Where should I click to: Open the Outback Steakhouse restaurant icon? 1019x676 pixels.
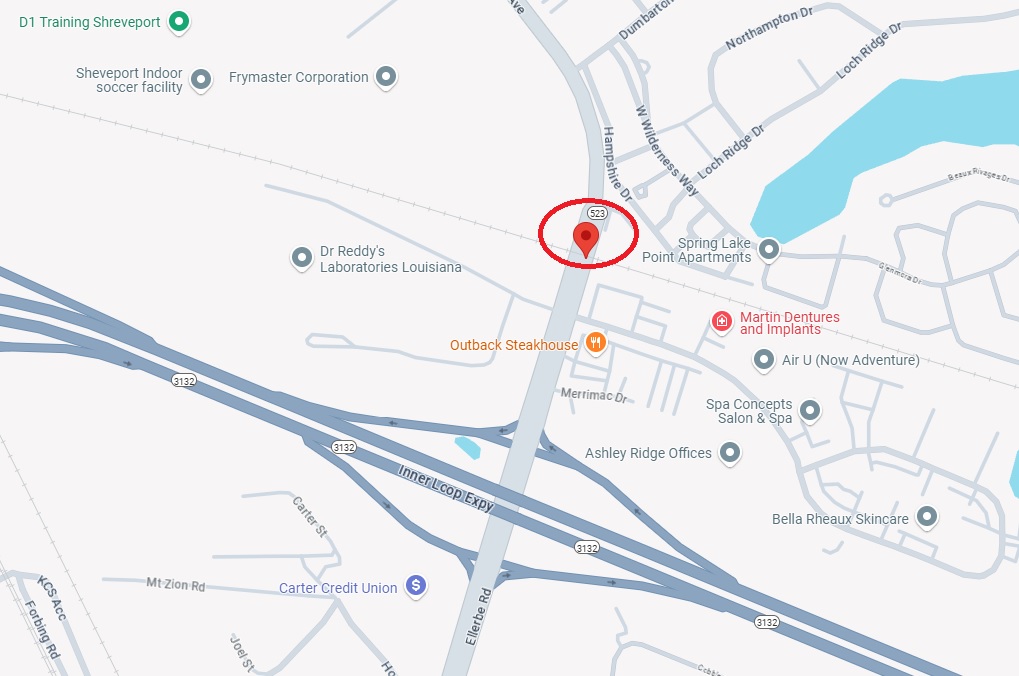[x=595, y=343]
